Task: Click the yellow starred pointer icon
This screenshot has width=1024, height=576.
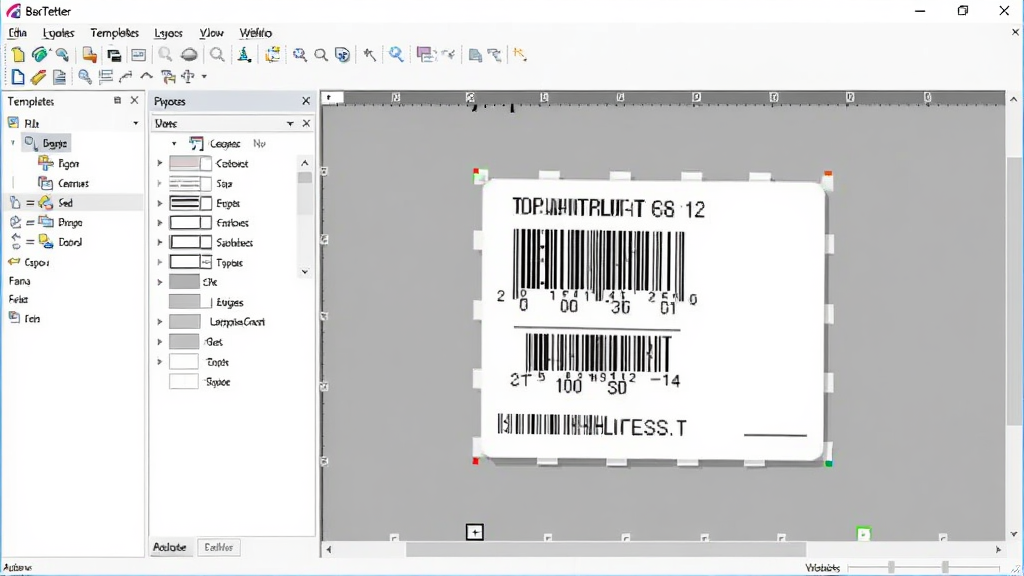Action: [520, 54]
